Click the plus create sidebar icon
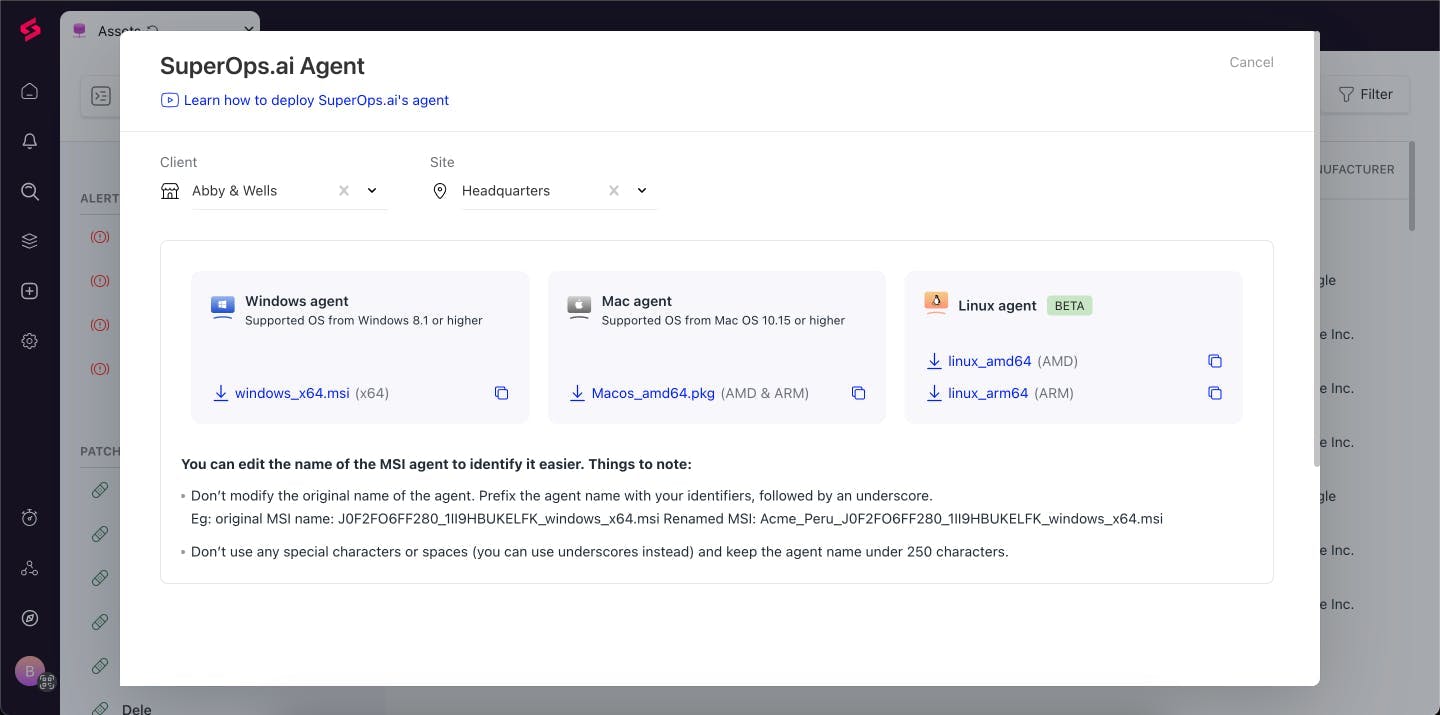 tap(30, 291)
